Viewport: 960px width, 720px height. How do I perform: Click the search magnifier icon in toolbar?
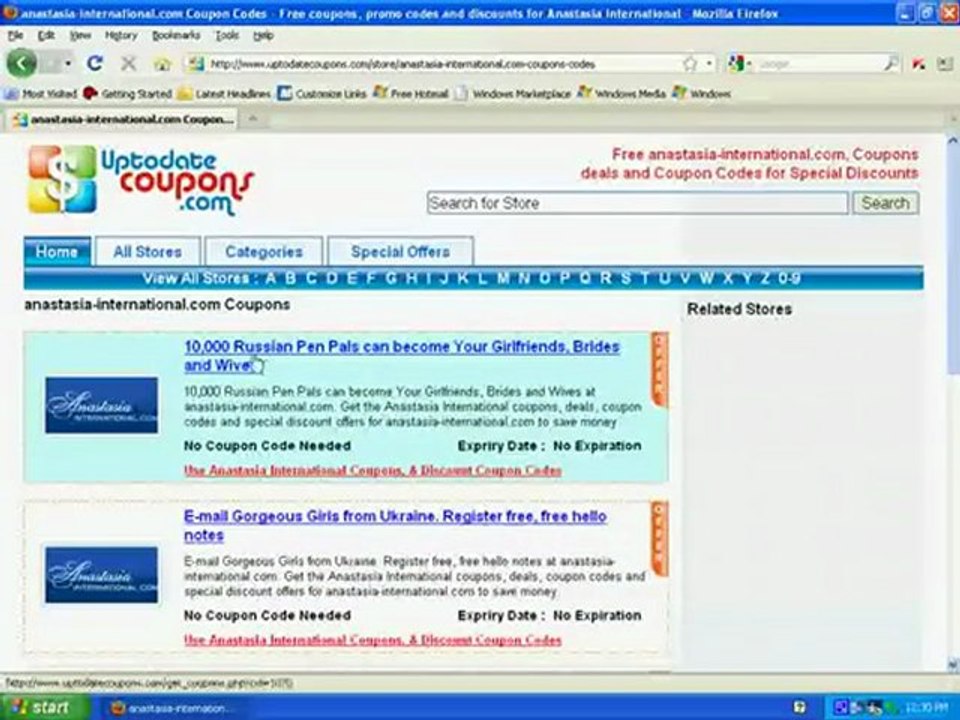(x=891, y=64)
